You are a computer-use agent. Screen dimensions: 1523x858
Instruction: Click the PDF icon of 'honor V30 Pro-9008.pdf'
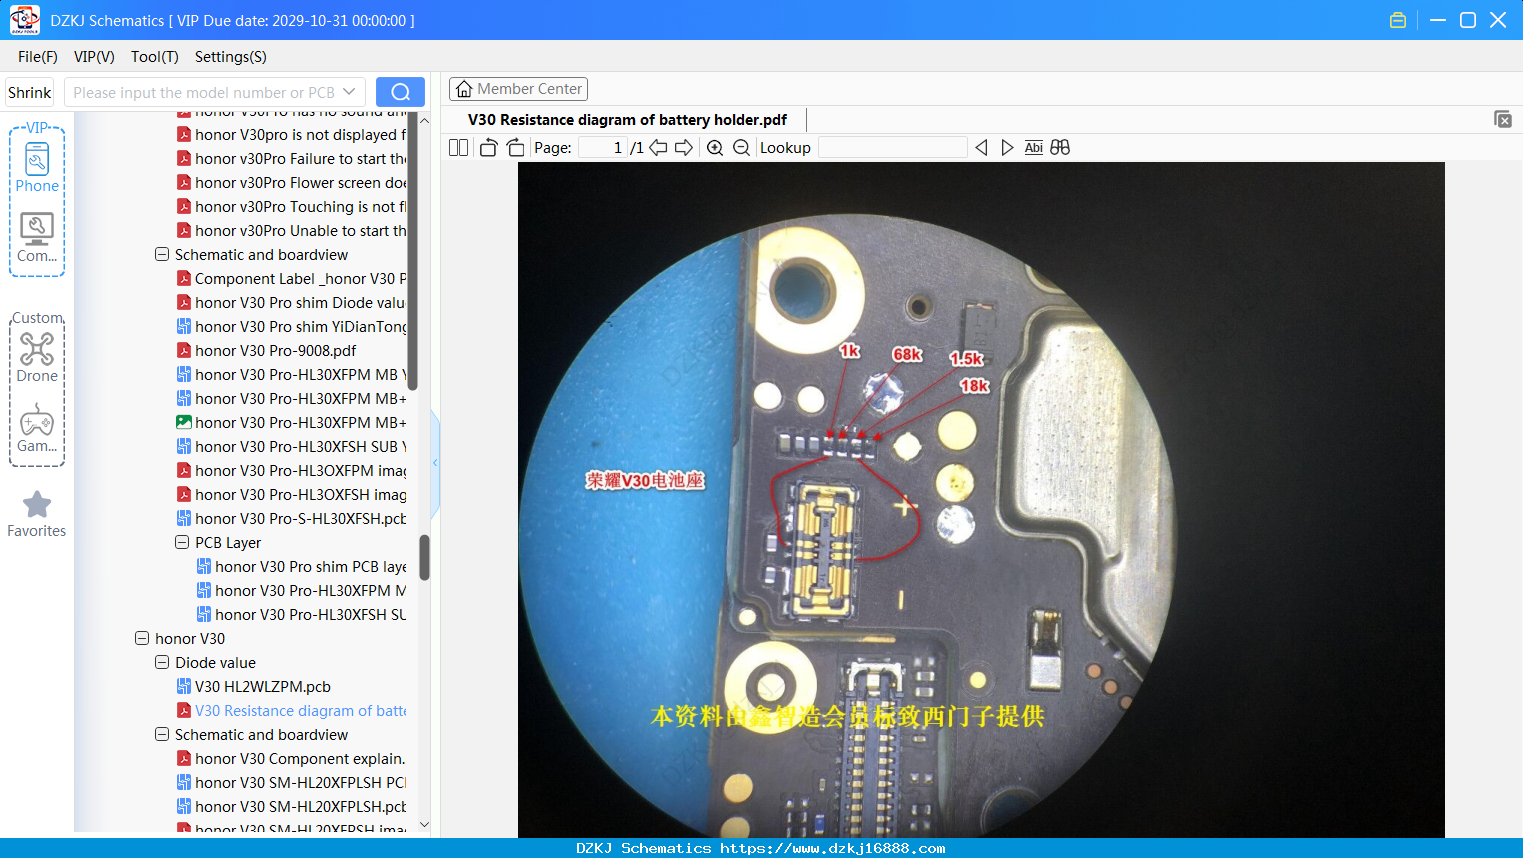(x=184, y=351)
